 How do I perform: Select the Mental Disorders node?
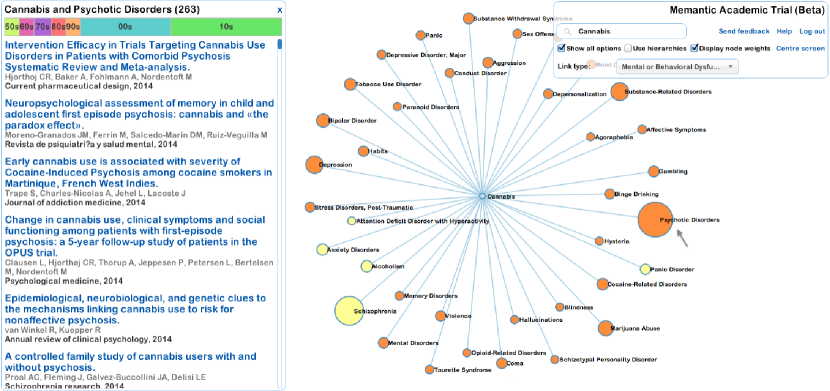coord(384,343)
